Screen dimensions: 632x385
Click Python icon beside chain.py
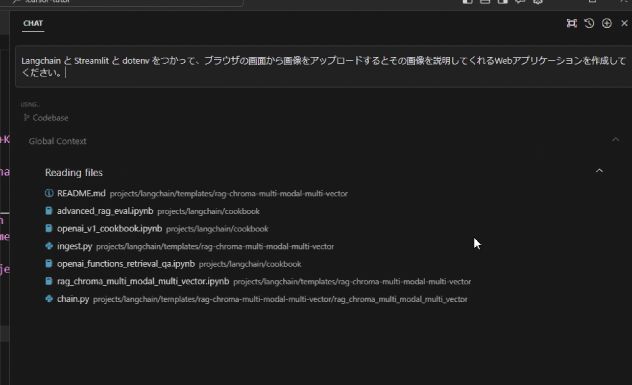point(49,299)
